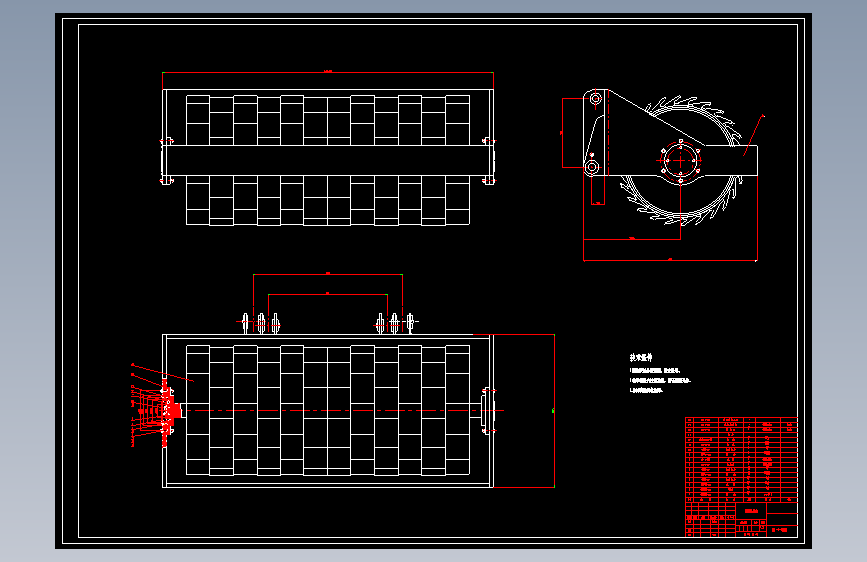Image resolution: width=867 pixels, height=562 pixels.
Task: Click the lower pivot hole of side bracket
Action: coord(592,166)
